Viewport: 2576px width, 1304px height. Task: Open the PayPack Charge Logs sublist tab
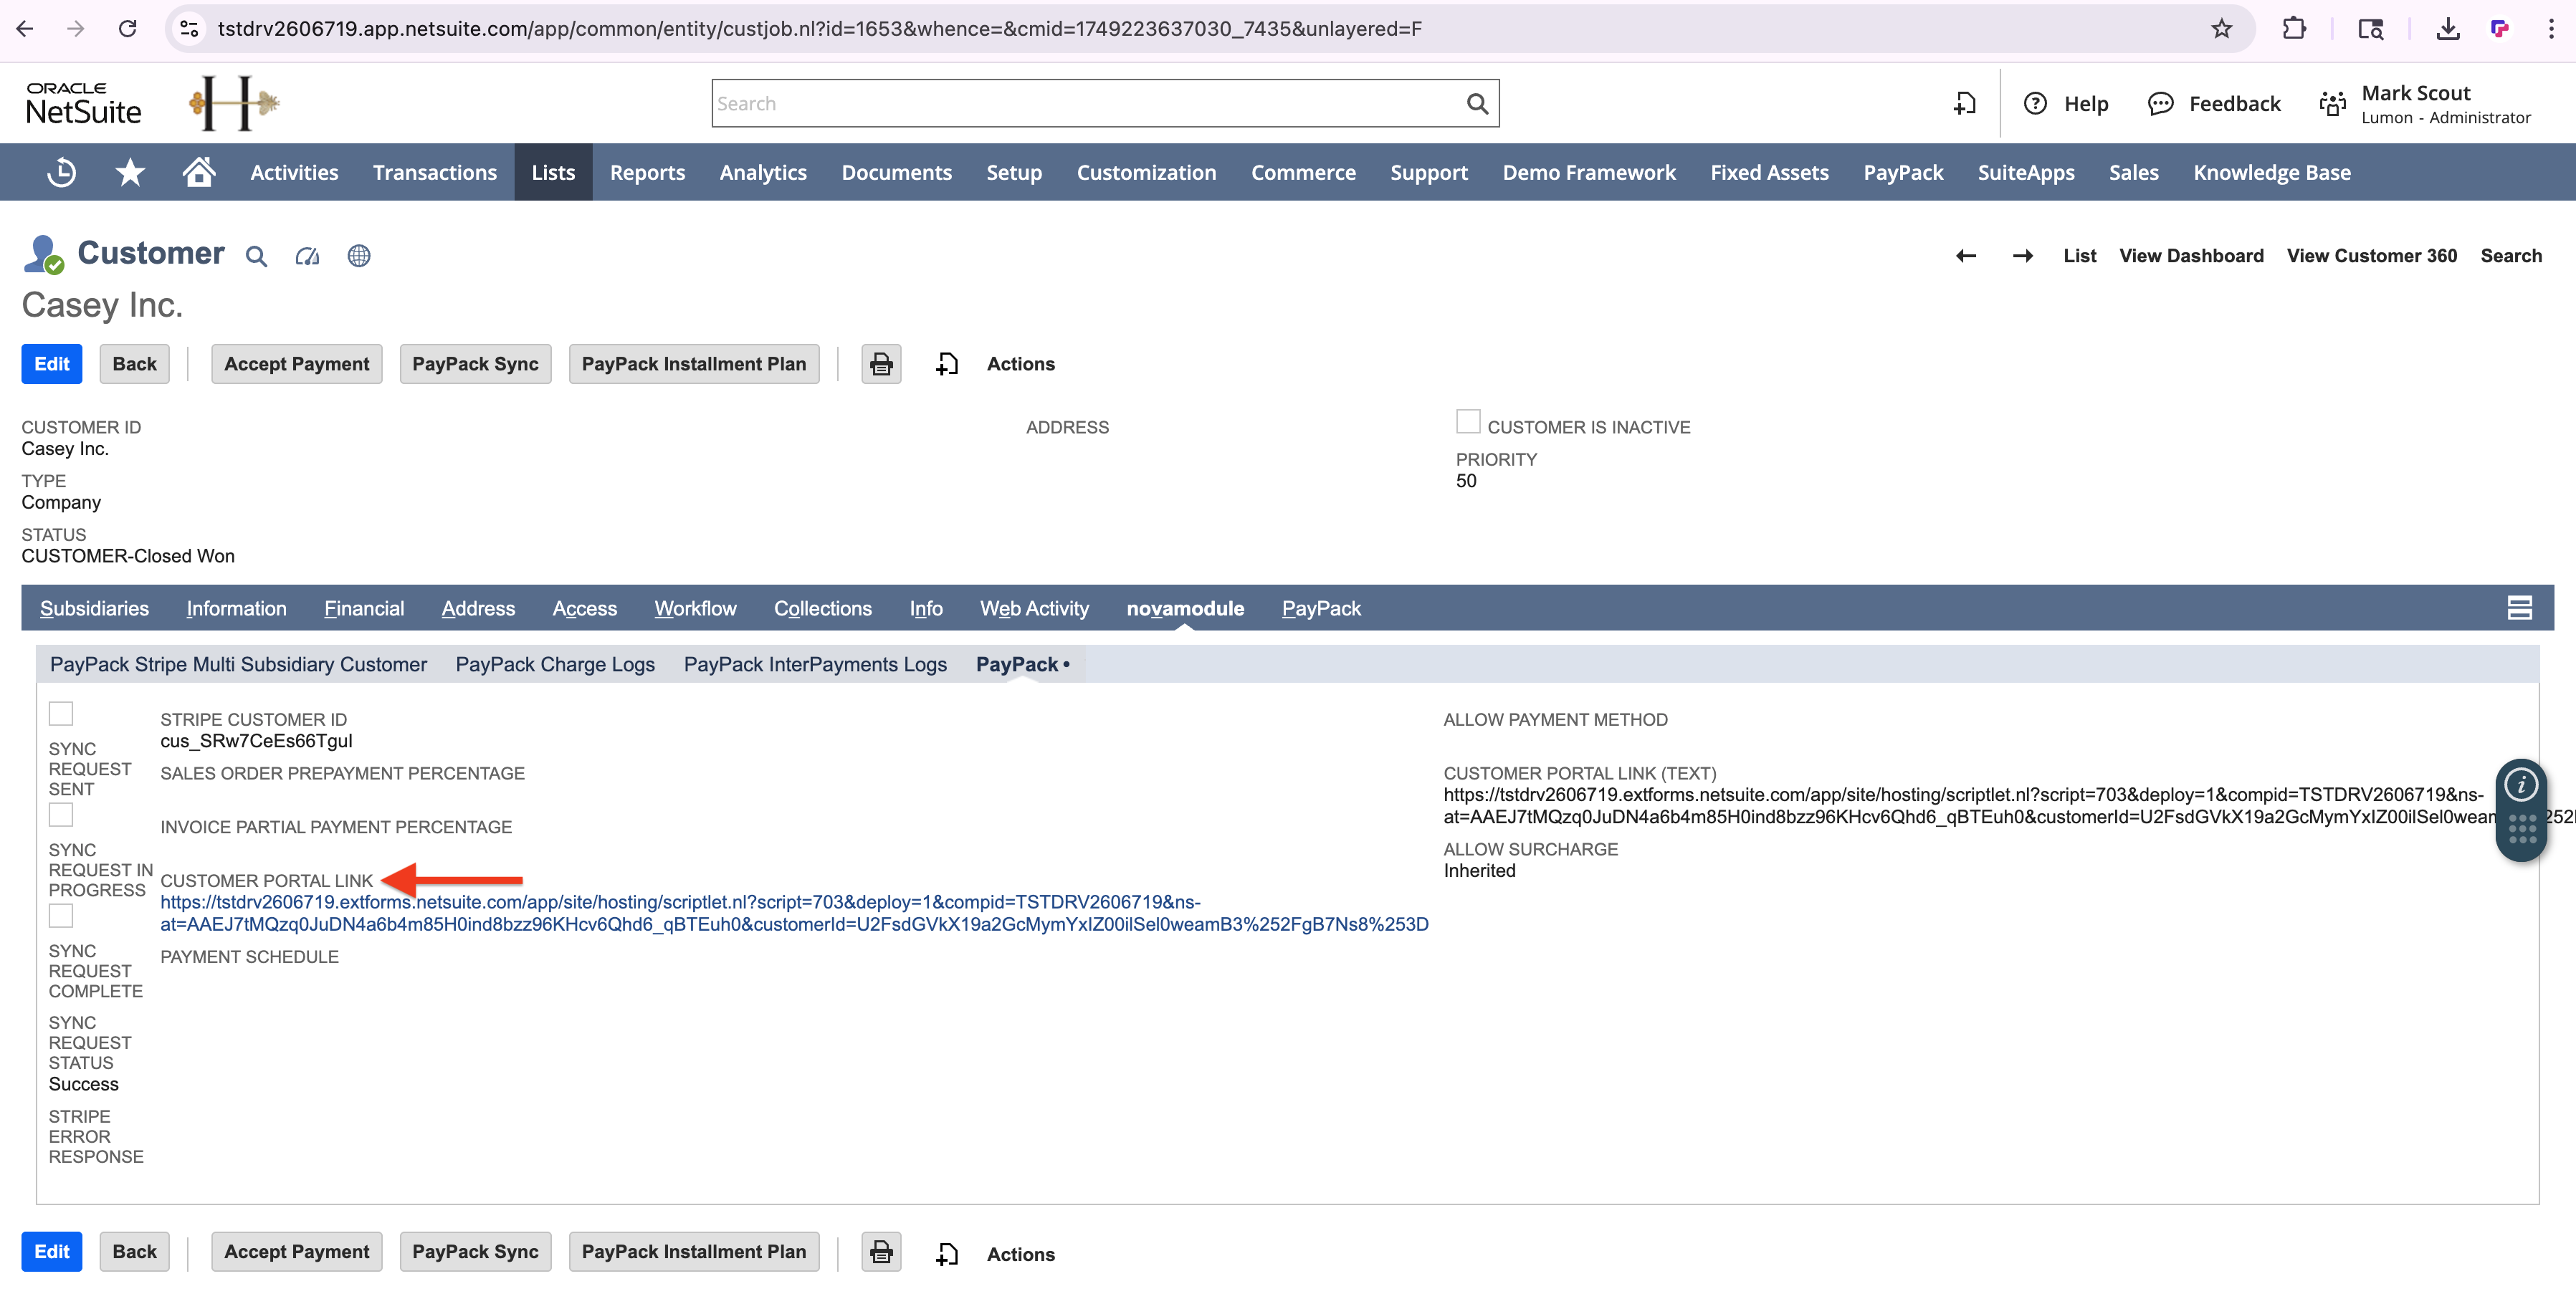tap(555, 664)
